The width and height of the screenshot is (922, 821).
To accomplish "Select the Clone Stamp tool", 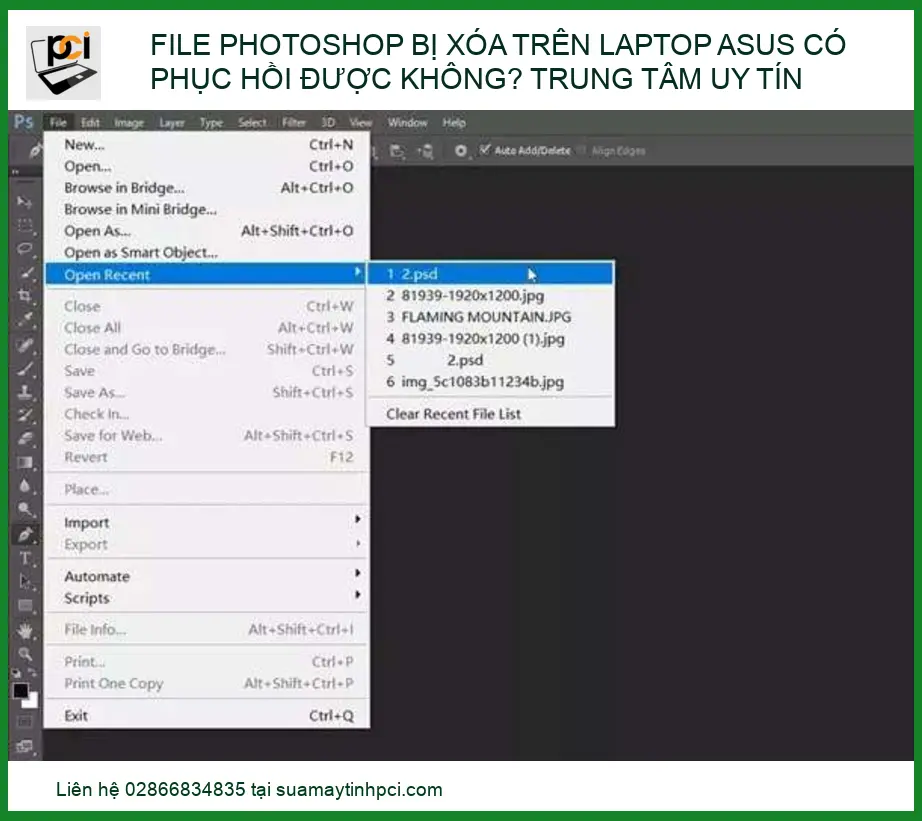I will click(25, 390).
